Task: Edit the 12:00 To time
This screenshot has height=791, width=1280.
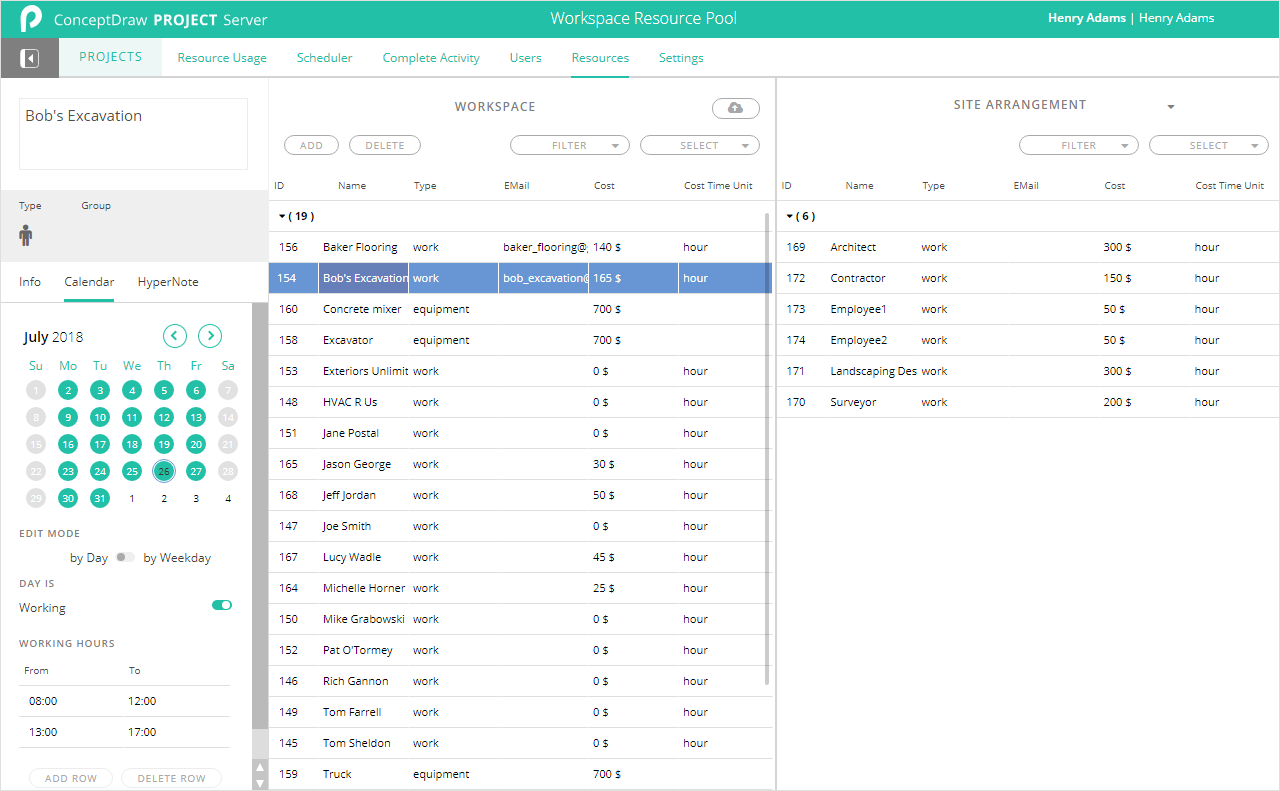Action: [x=142, y=701]
